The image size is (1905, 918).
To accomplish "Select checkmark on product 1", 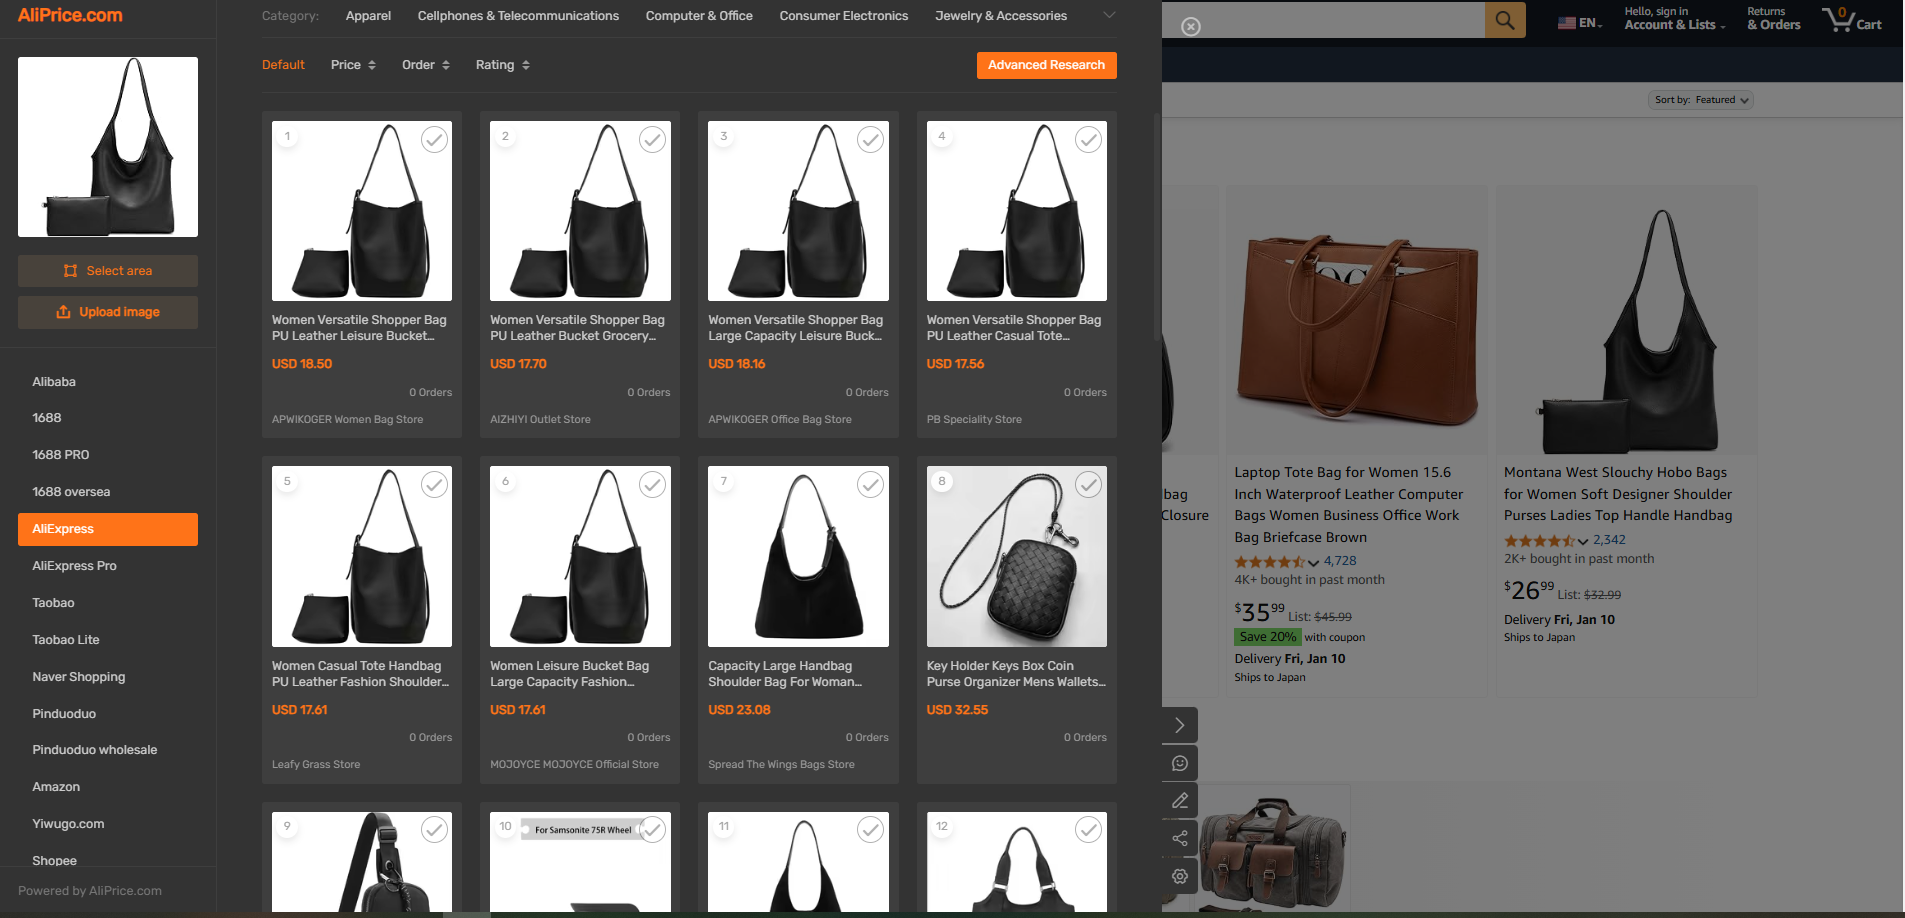I will click(x=434, y=140).
